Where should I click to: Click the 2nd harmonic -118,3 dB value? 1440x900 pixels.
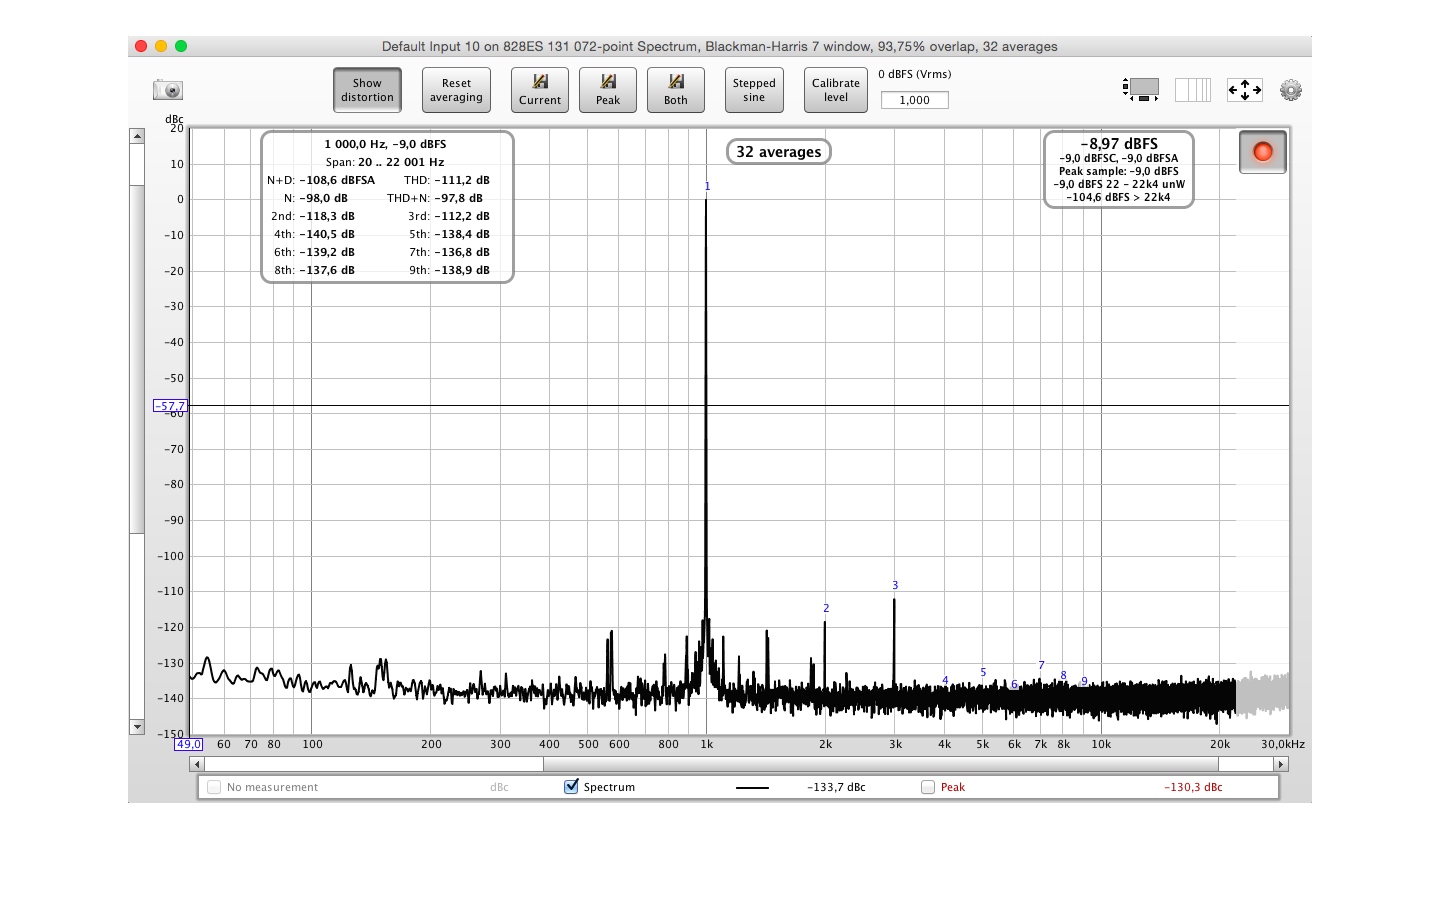327,216
